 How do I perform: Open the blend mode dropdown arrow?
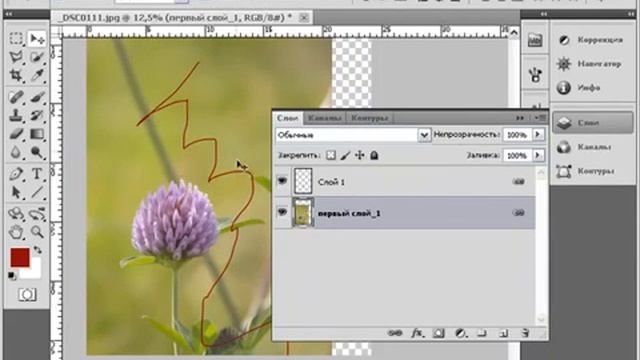[424, 135]
